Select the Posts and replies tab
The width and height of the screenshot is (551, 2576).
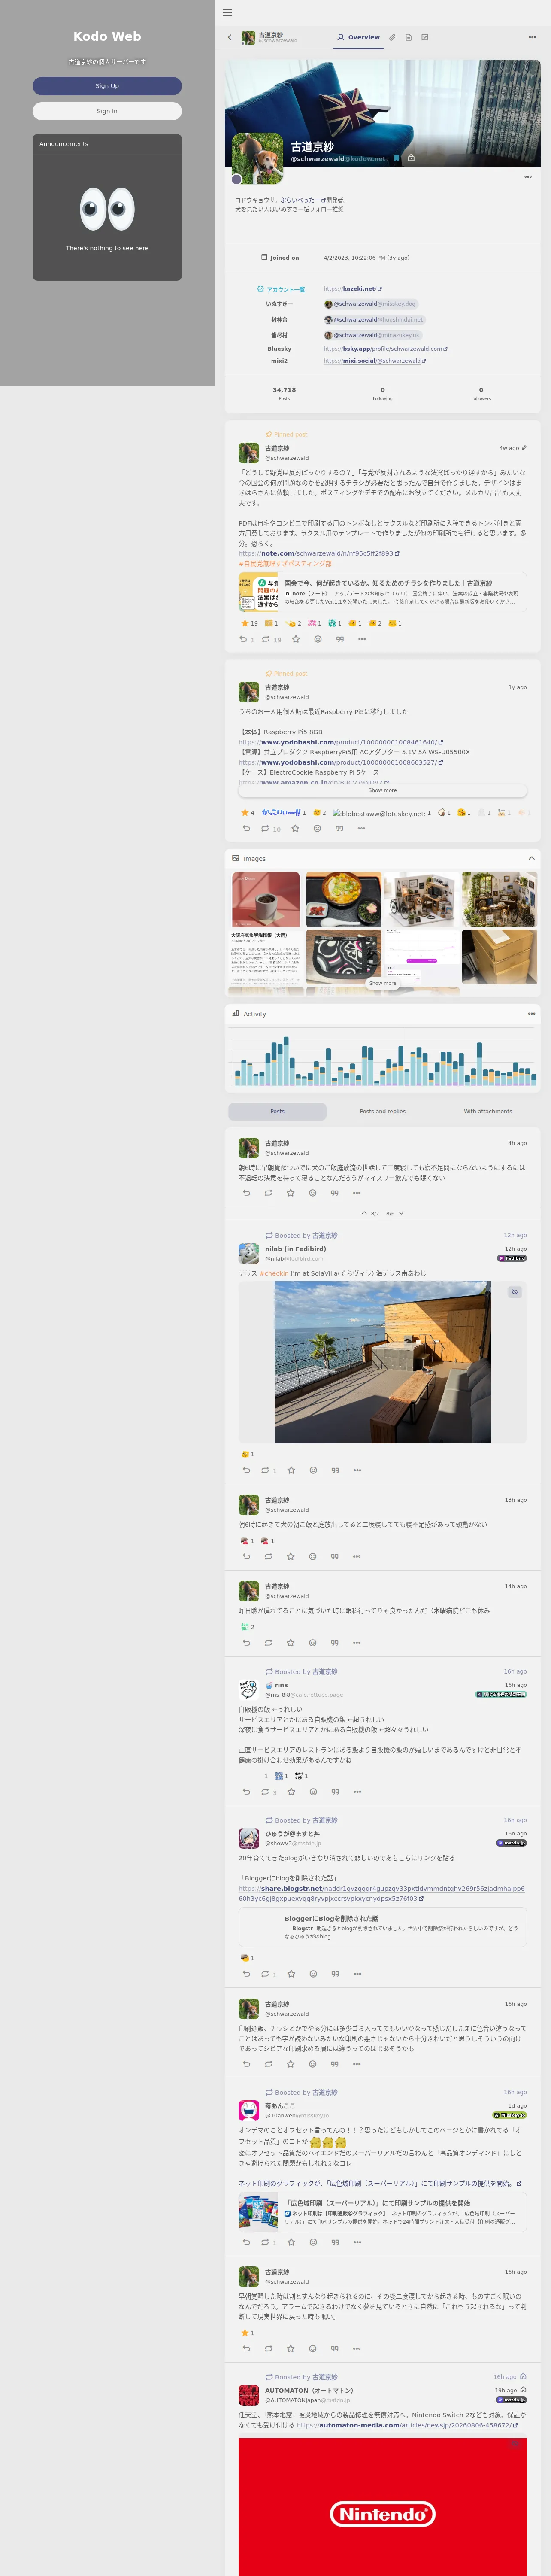tap(383, 1111)
